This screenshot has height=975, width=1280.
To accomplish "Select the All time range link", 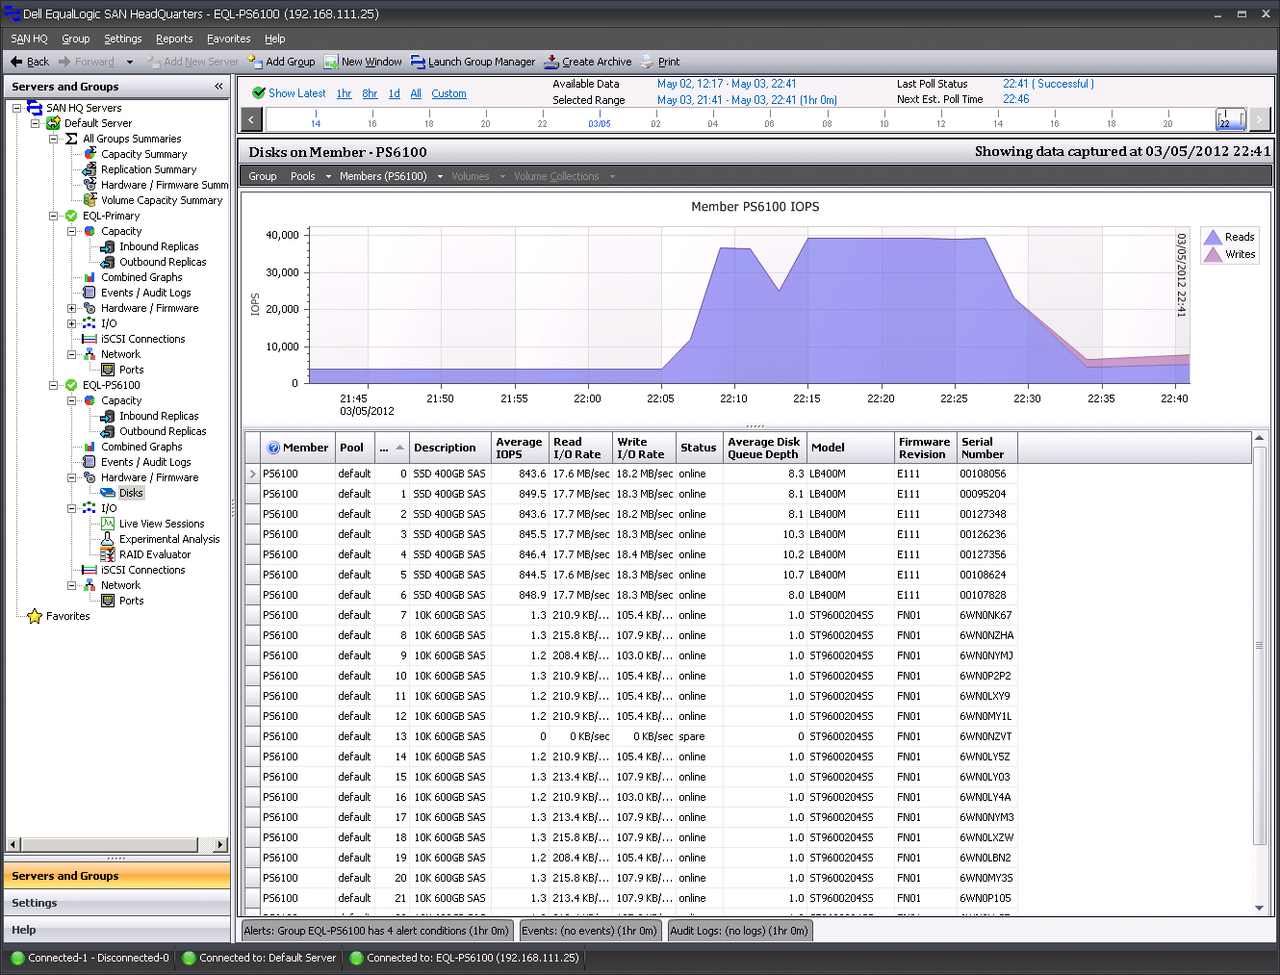I will pyautogui.click(x=416, y=94).
